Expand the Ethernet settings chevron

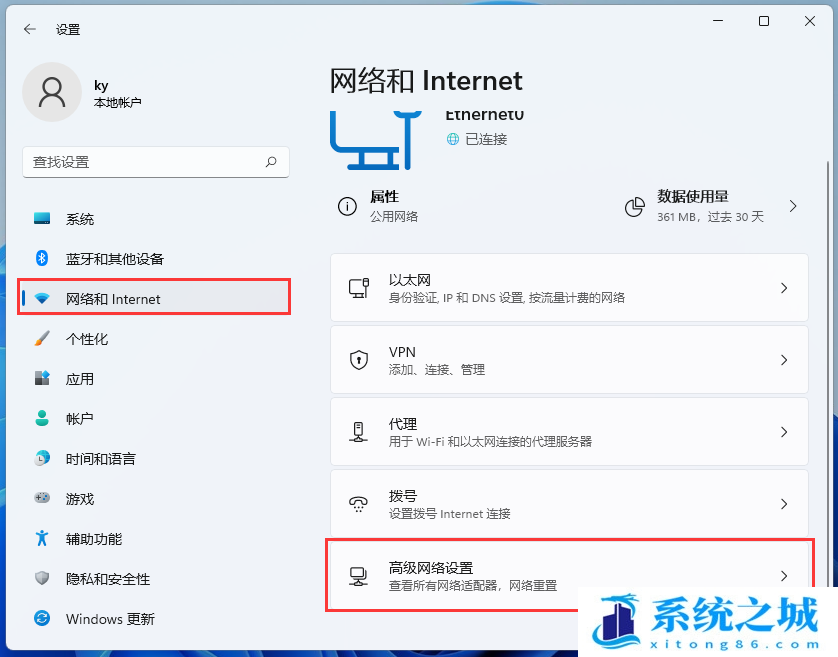(784, 288)
